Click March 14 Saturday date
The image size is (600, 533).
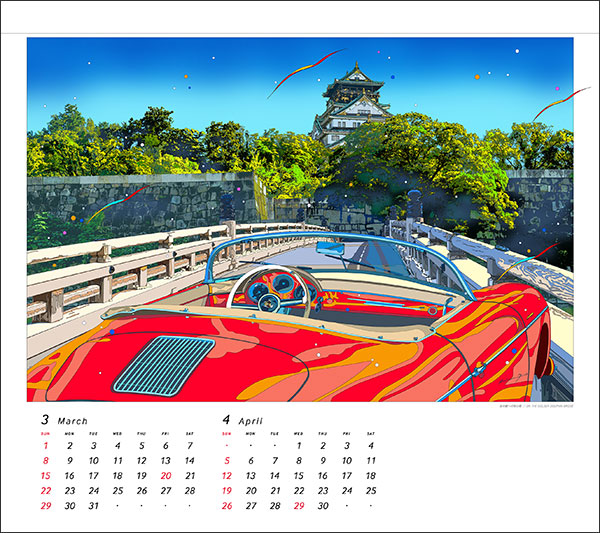pyautogui.click(x=190, y=461)
